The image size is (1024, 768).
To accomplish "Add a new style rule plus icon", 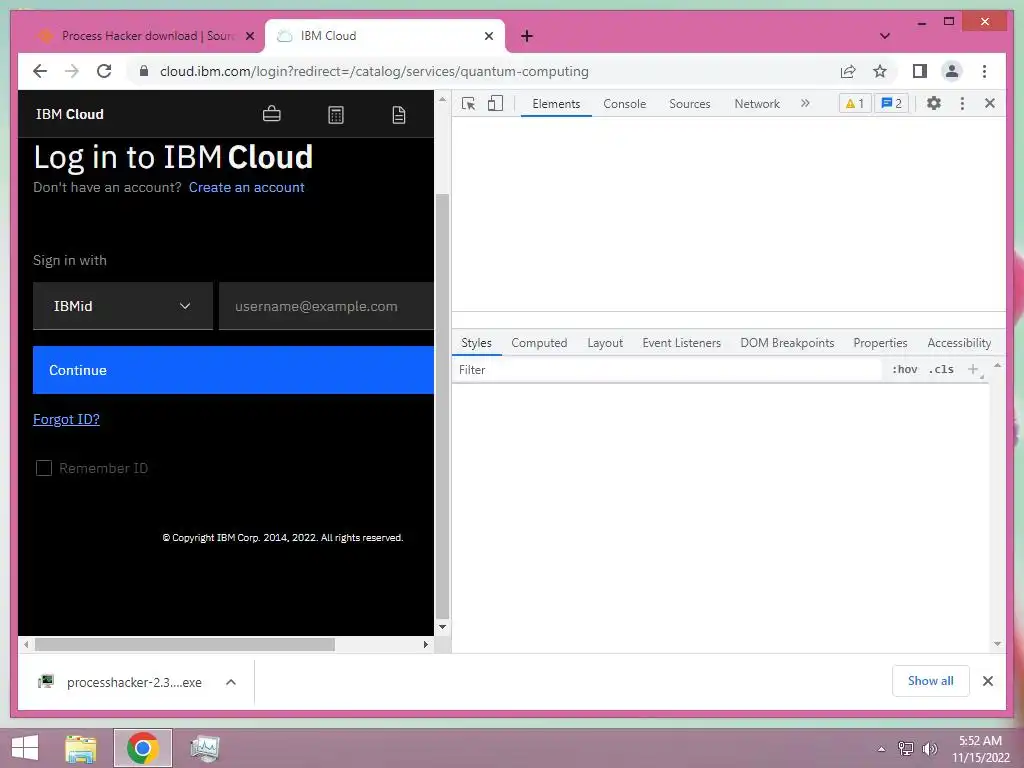I will pyautogui.click(x=973, y=370).
